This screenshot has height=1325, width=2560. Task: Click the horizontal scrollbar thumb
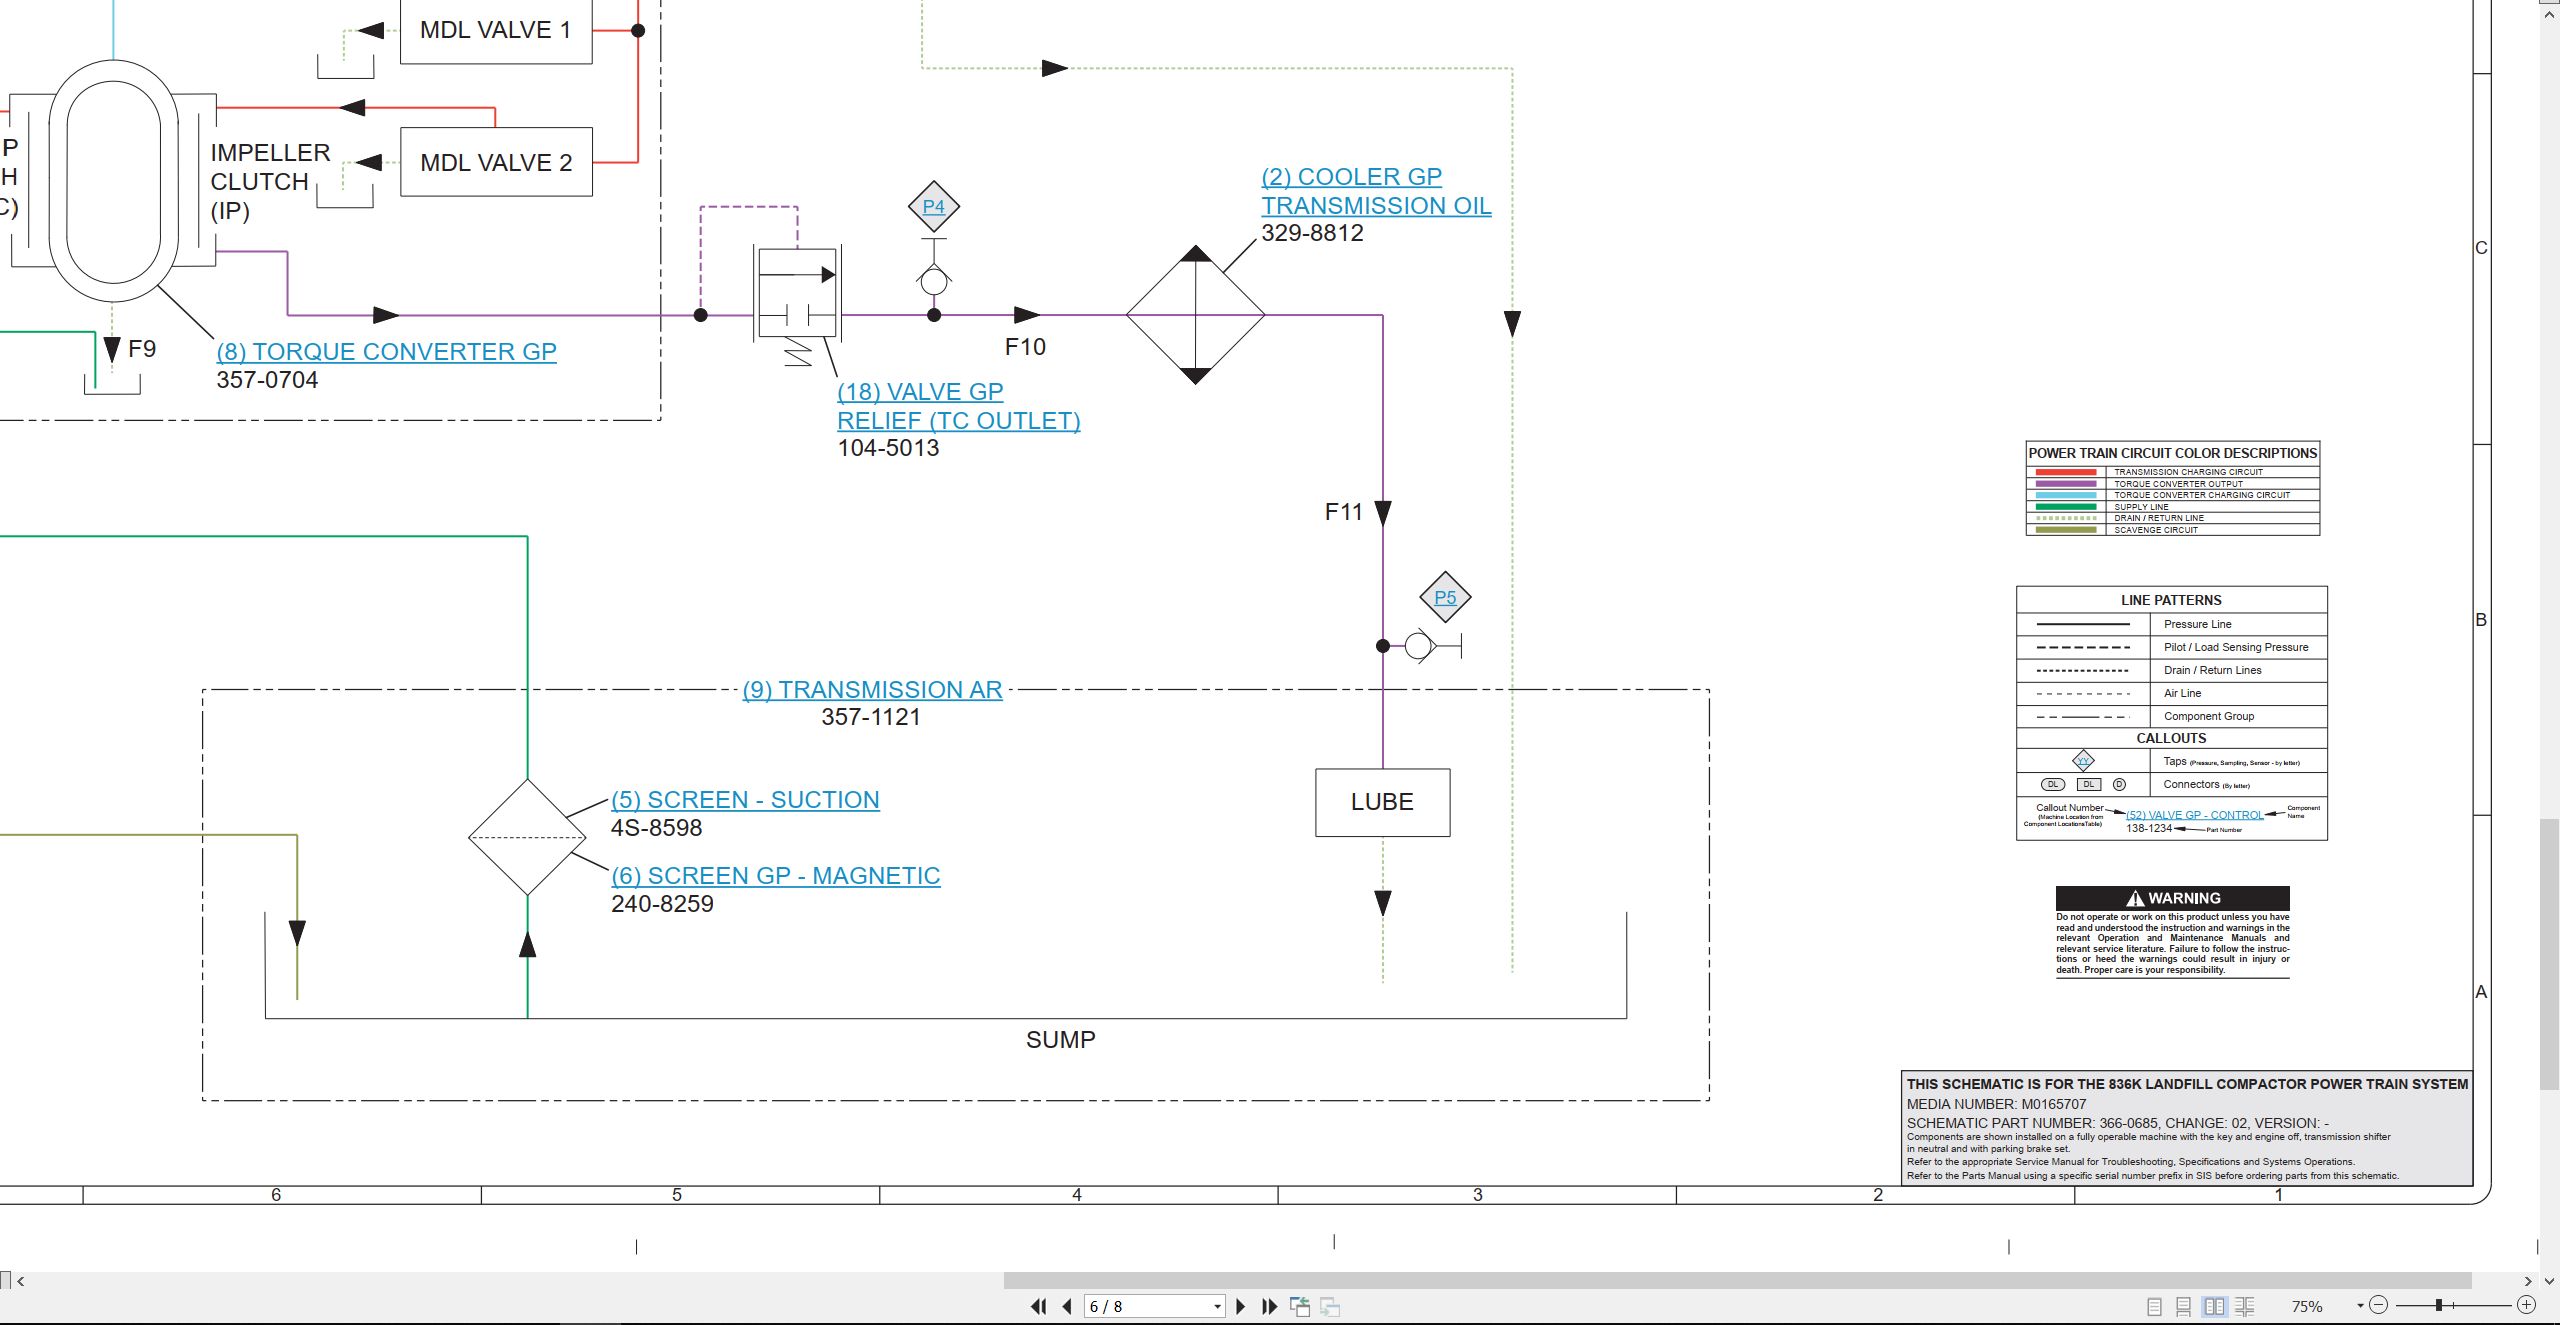1737,1281
